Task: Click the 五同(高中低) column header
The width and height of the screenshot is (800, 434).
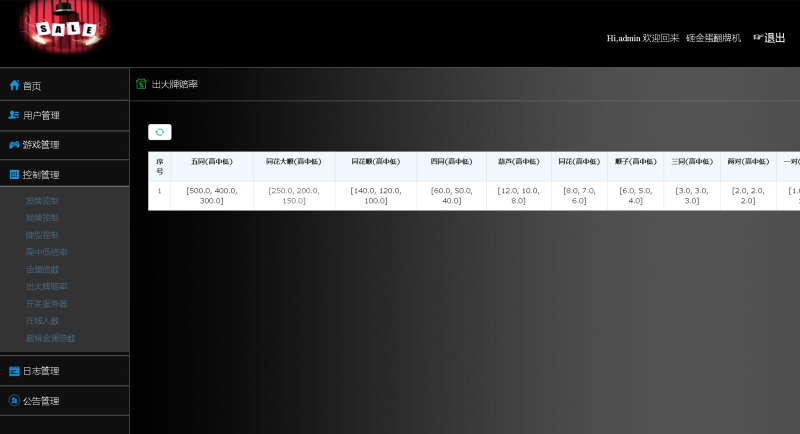Action: [211, 161]
